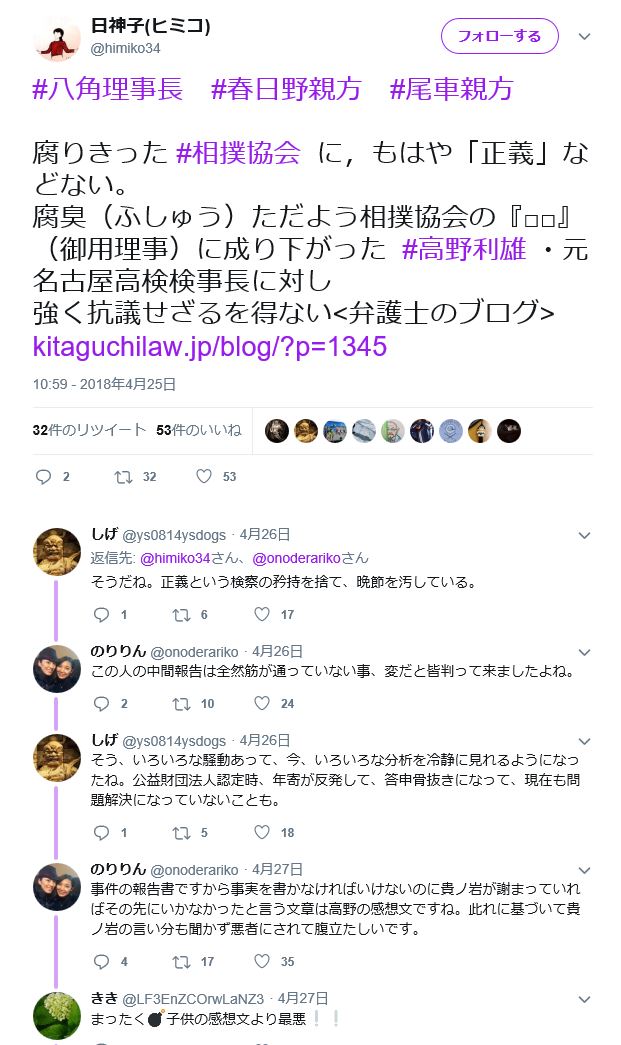
Task: View the 32件のリツイート list
Action: tap(89, 430)
